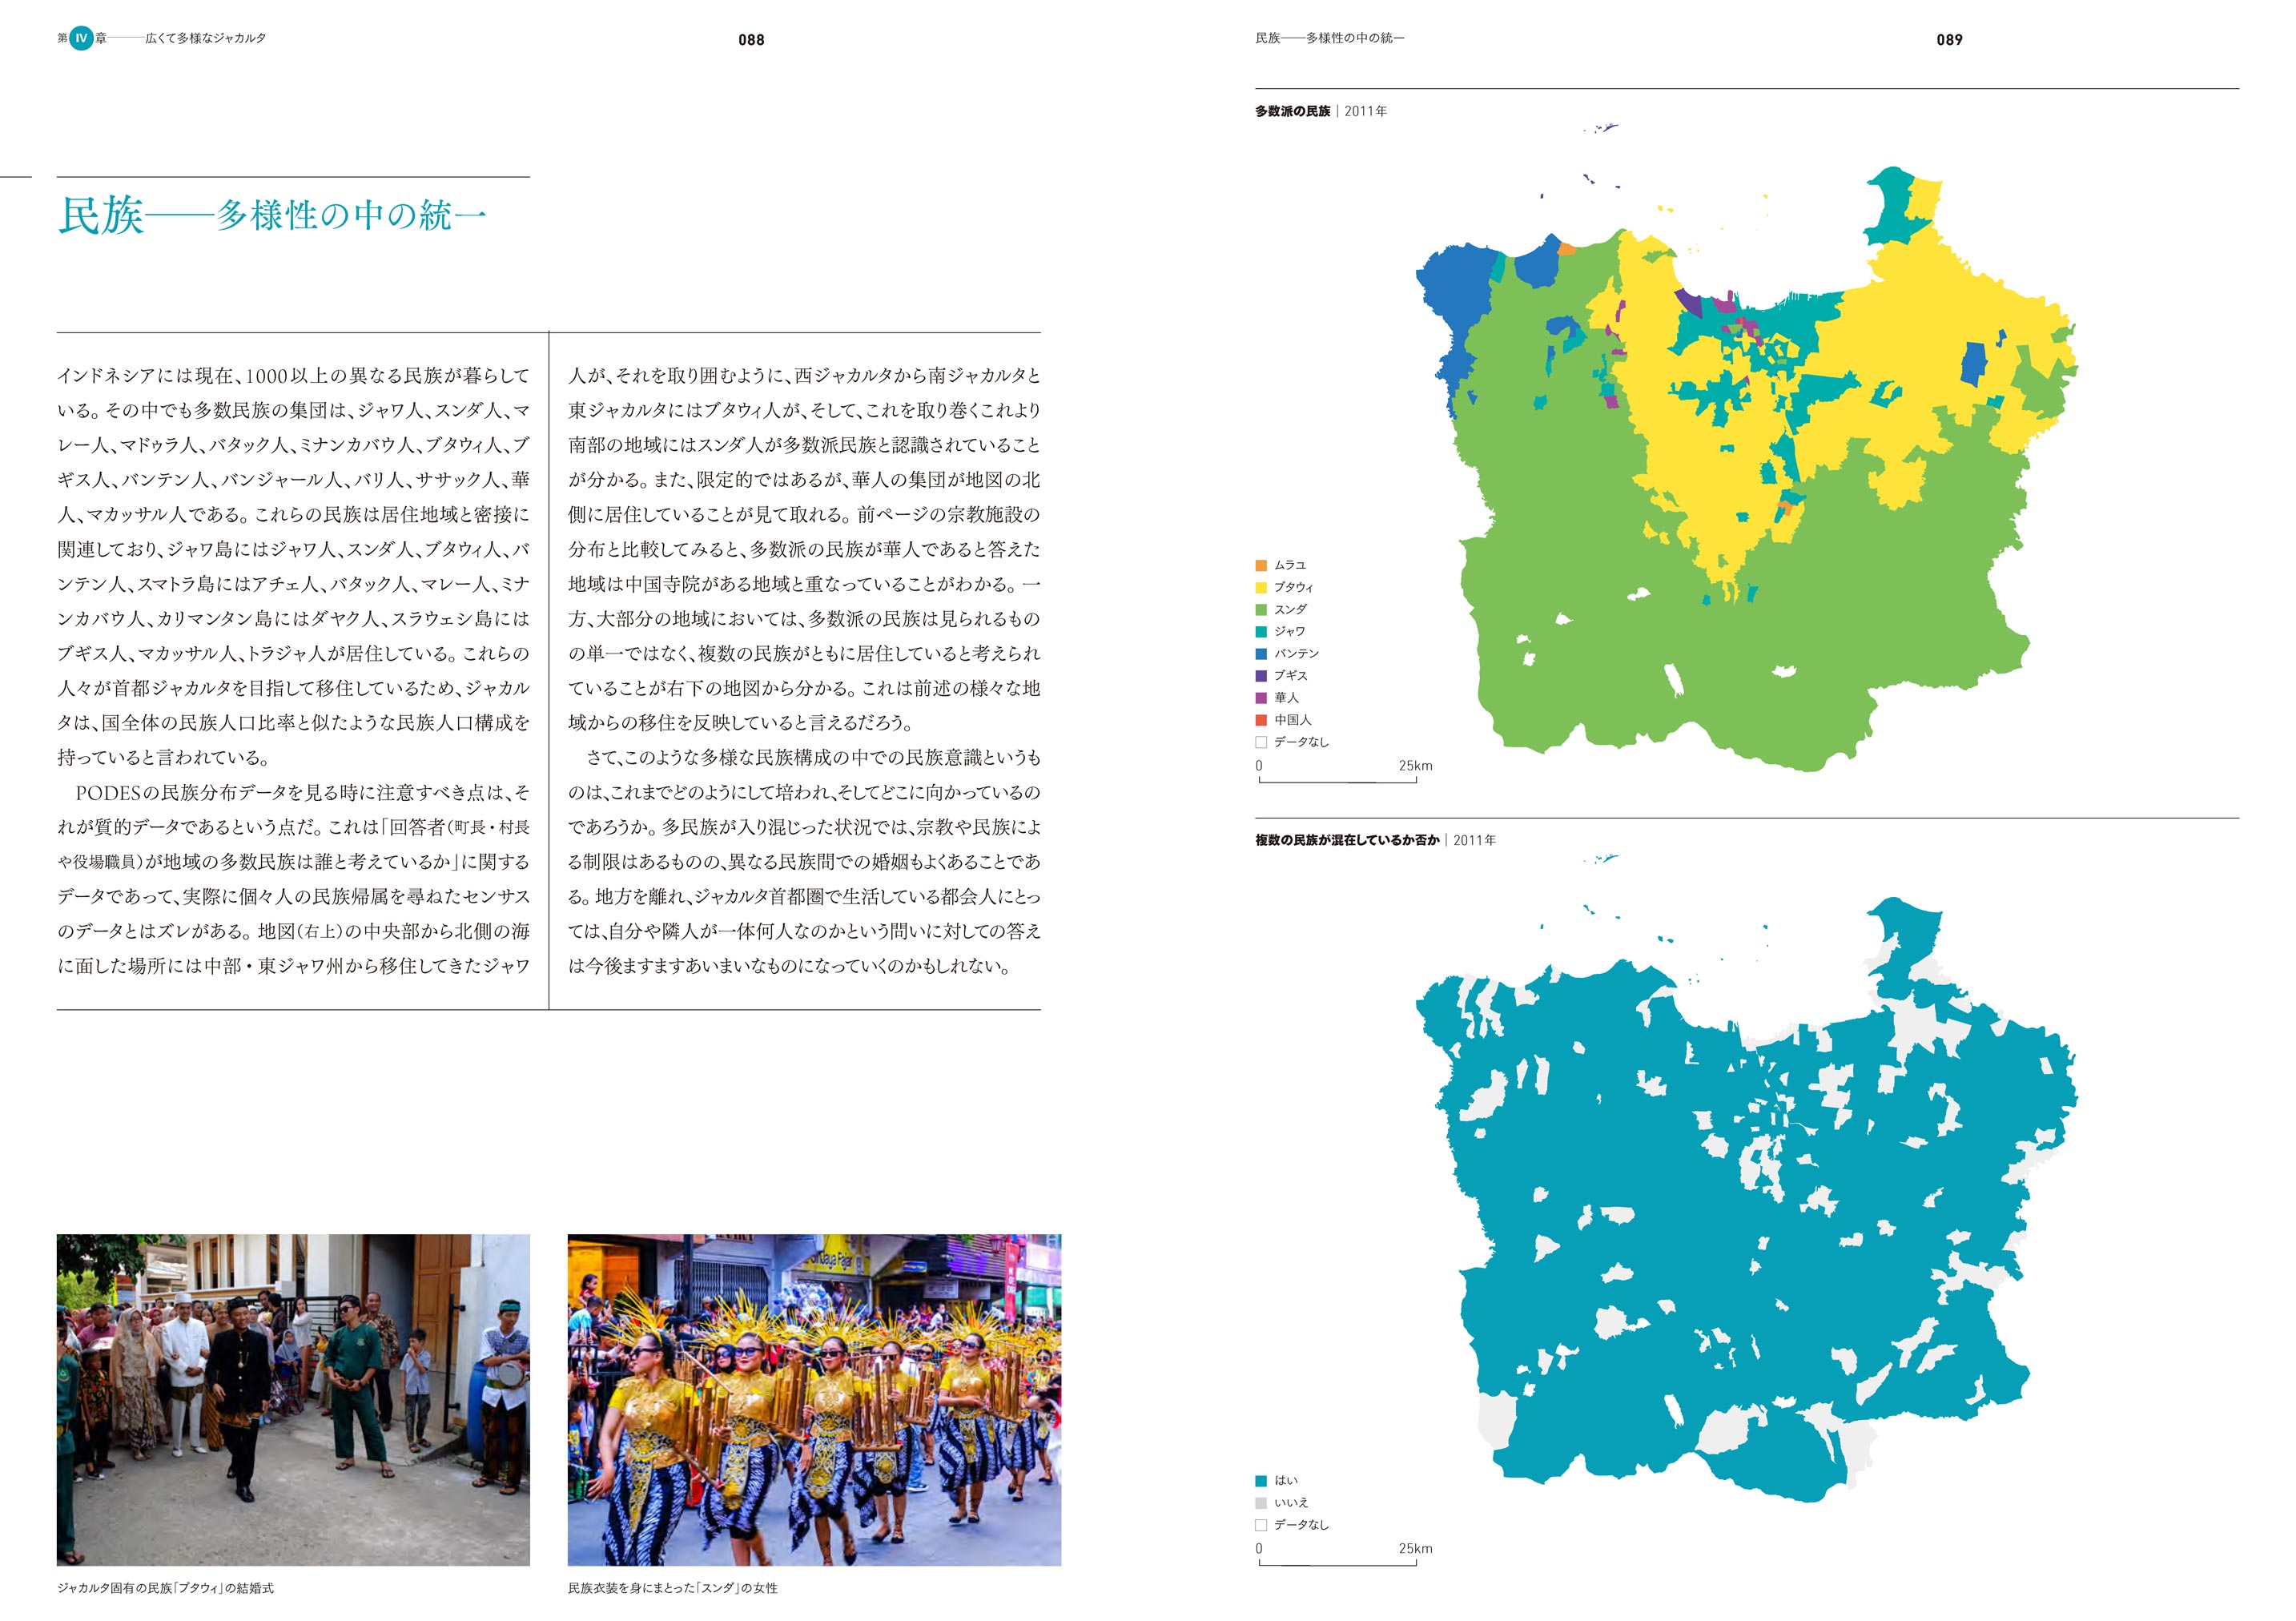The width and height of the screenshot is (2296, 1621).
Task: Click the はい legend swatch
Action: 1261,1481
